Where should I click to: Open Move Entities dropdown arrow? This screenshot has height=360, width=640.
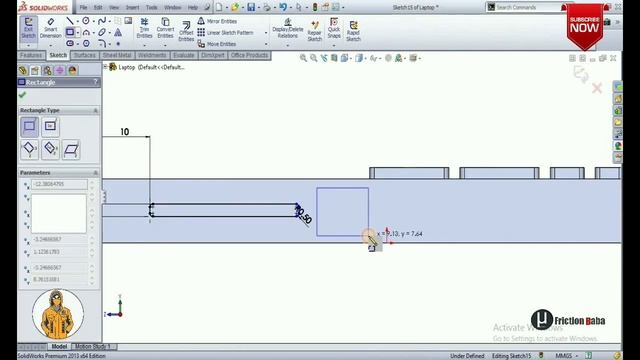coord(266,44)
